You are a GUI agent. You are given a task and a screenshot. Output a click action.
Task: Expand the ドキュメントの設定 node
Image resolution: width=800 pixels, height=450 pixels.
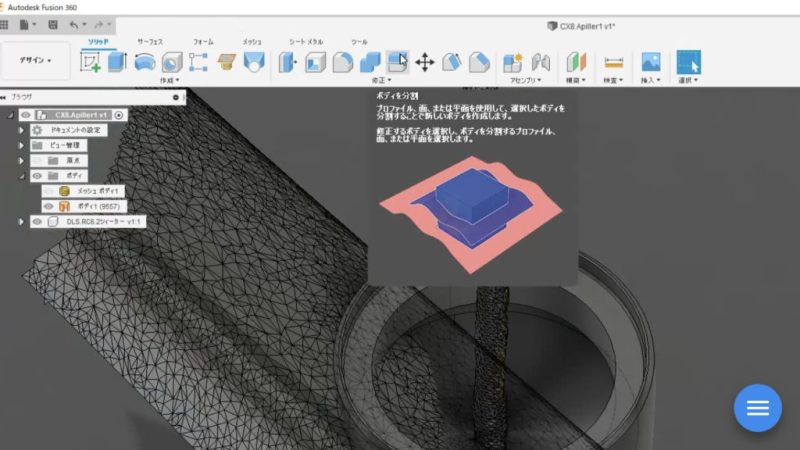[x=21, y=130]
